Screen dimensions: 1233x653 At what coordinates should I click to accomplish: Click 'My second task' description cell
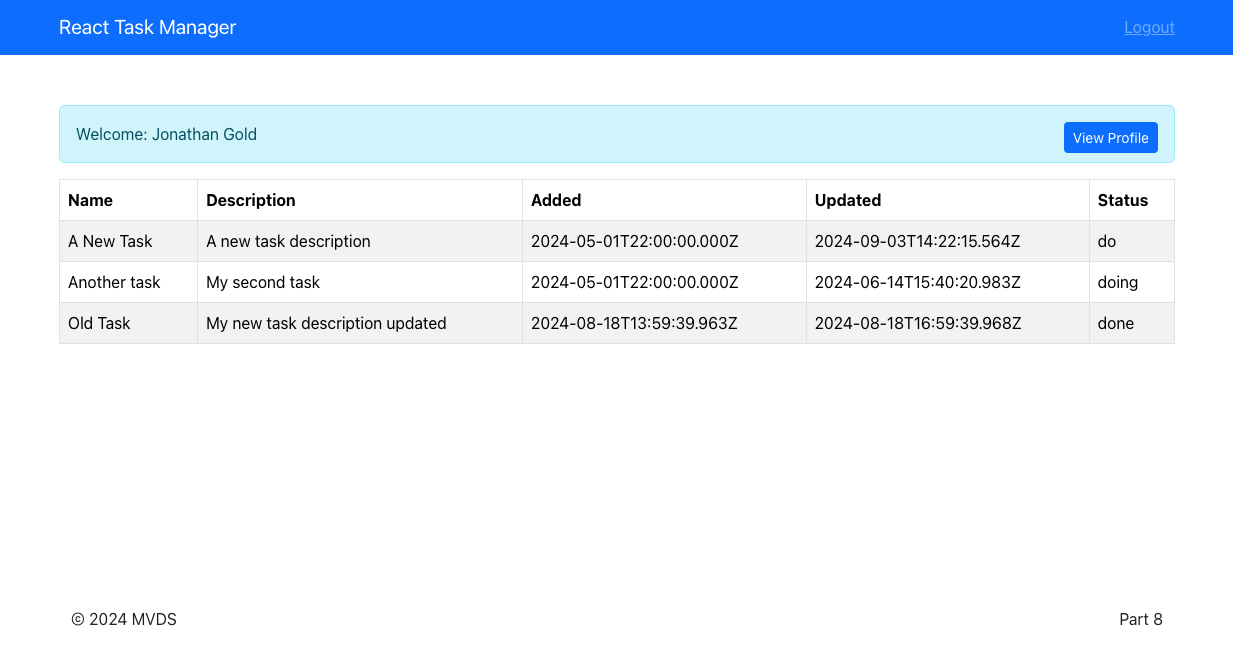pos(360,282)
